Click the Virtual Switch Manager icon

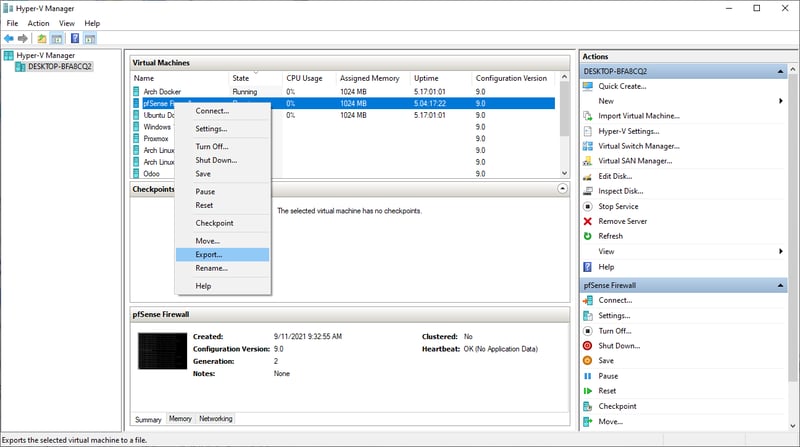click(588, 146)
